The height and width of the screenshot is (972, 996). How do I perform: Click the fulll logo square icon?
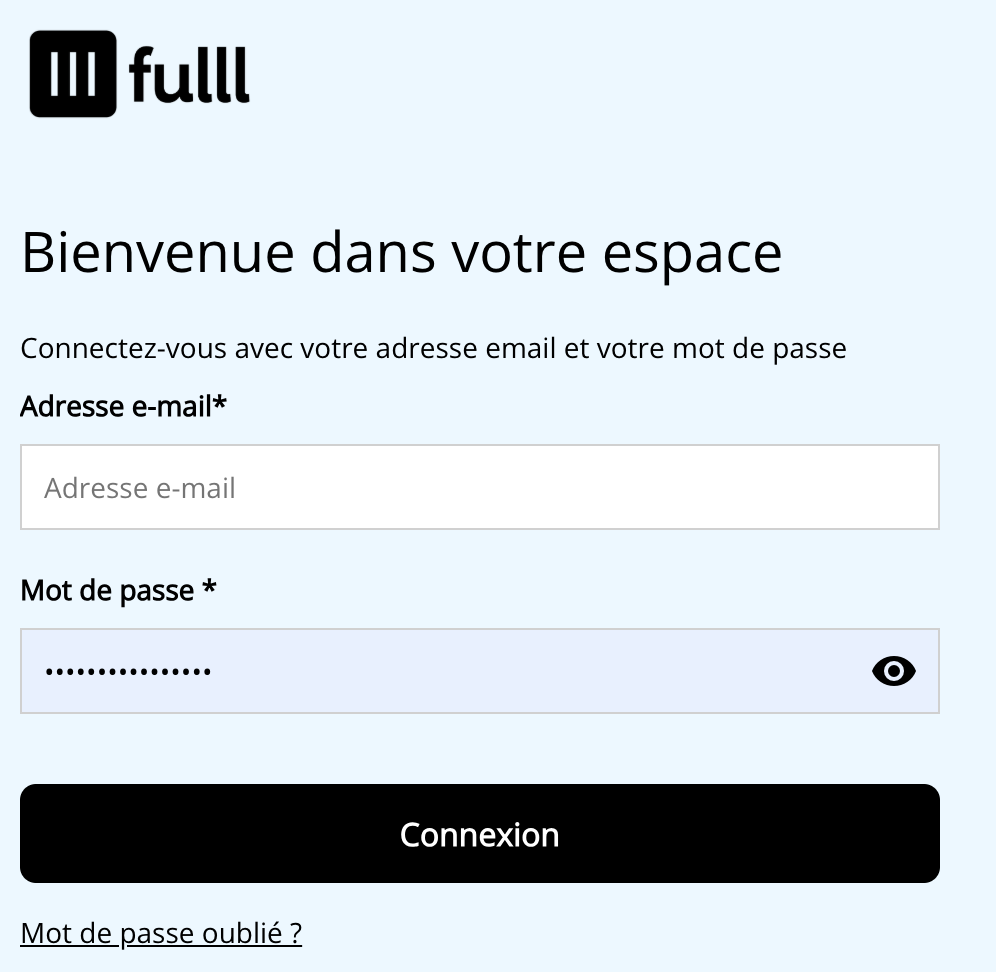pyautogui.click(x=73, y=74)
